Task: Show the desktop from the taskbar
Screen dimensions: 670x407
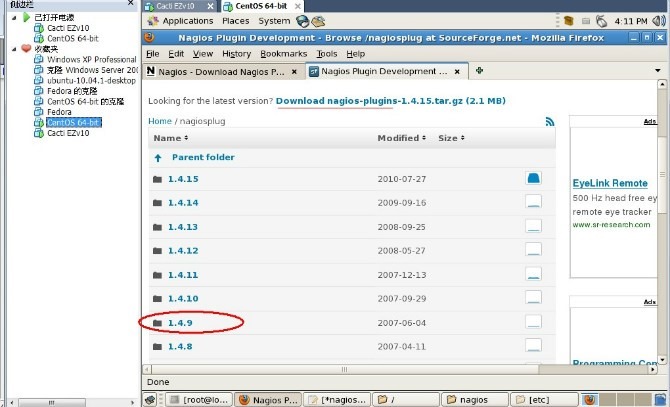Action: 150,400
